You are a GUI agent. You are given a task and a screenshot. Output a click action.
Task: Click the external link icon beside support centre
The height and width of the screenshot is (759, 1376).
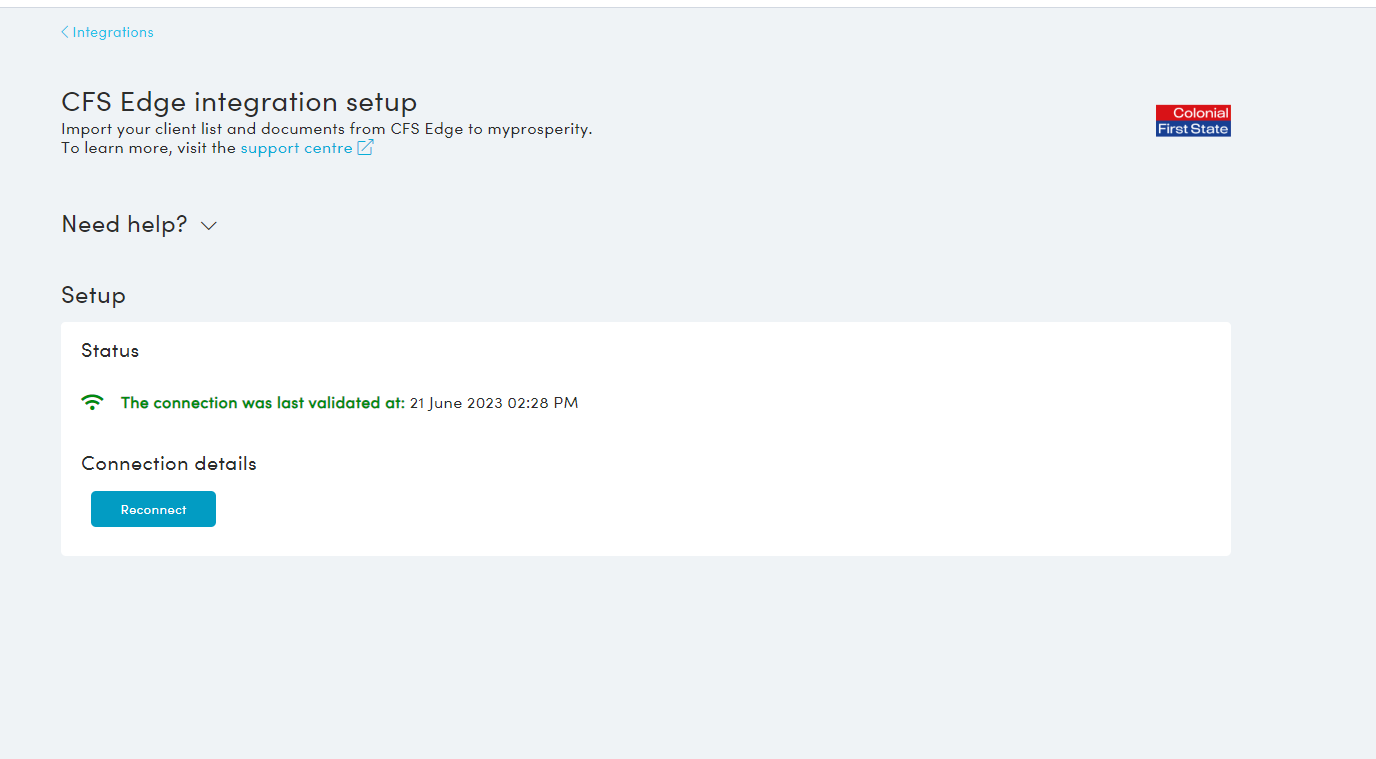pyautogui.click(x=366, y=148)
